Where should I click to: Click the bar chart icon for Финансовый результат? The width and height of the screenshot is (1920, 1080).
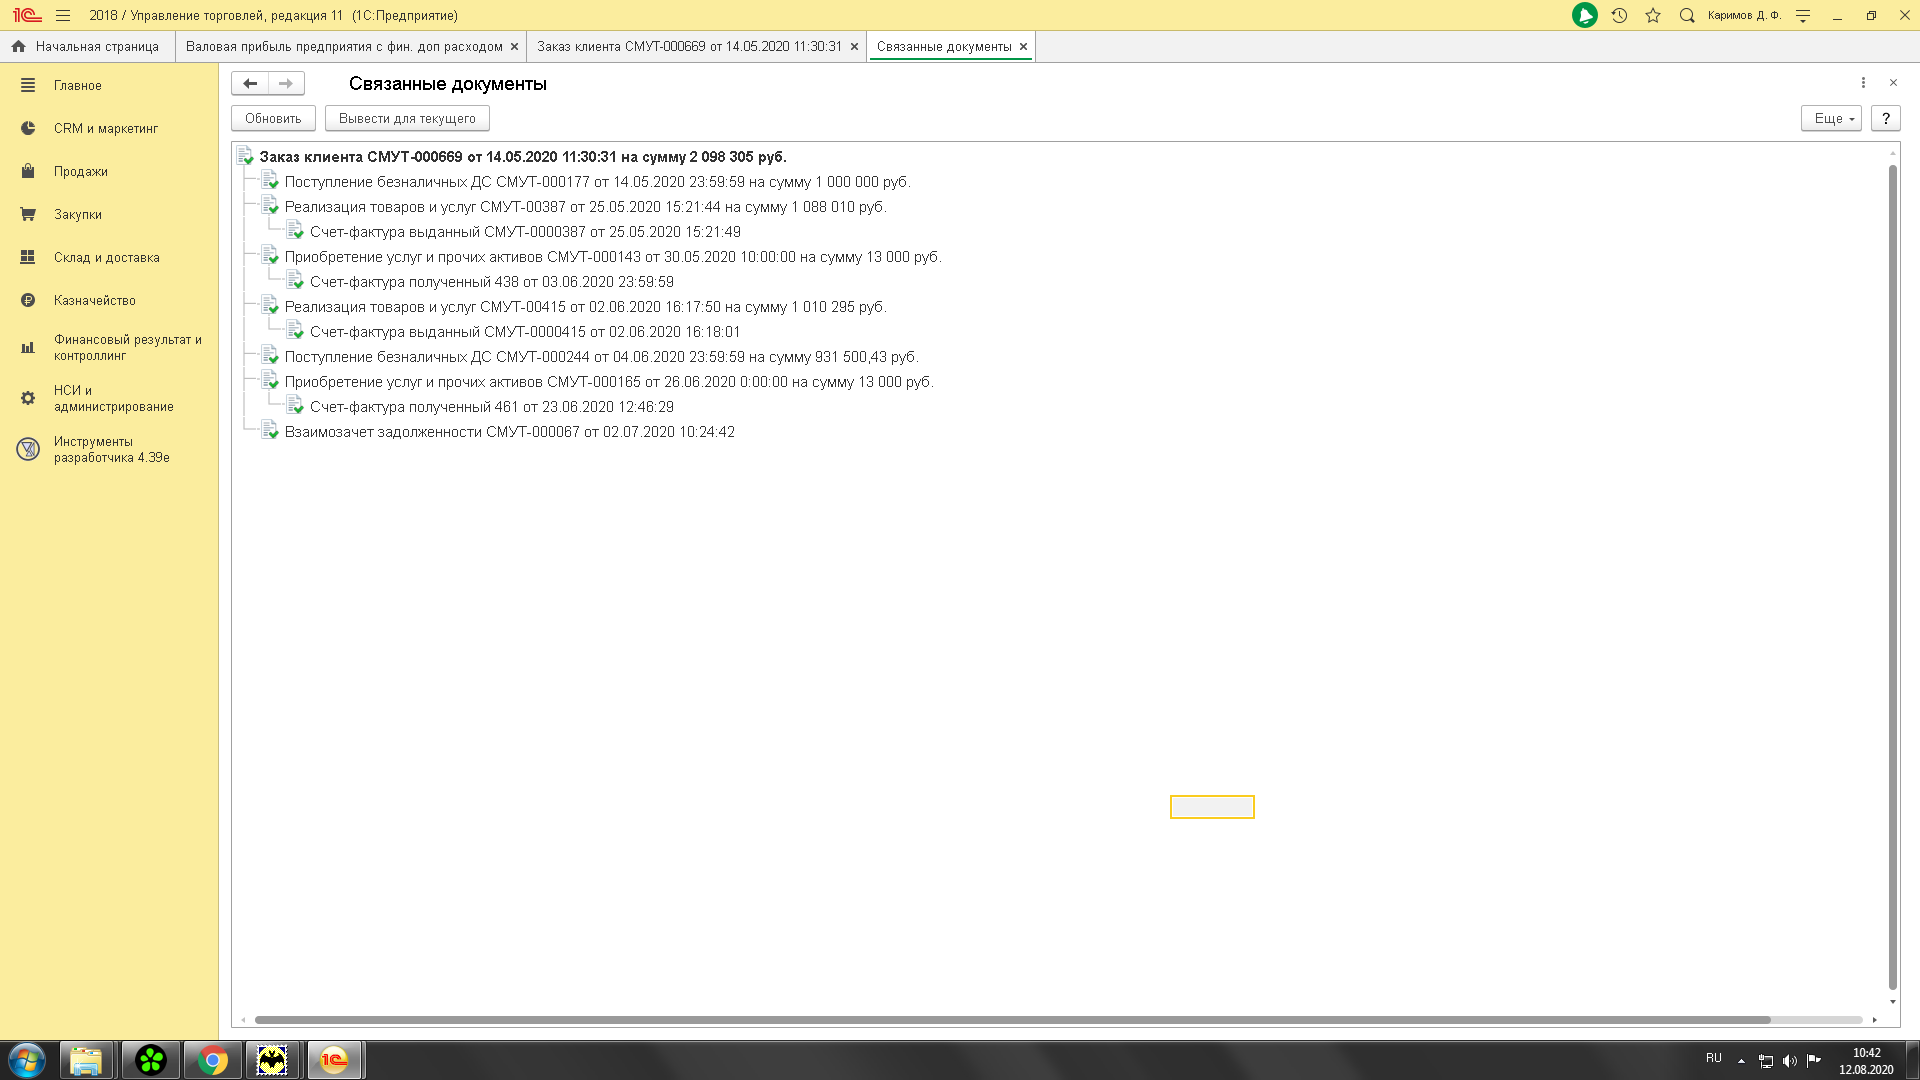point(28,348)
